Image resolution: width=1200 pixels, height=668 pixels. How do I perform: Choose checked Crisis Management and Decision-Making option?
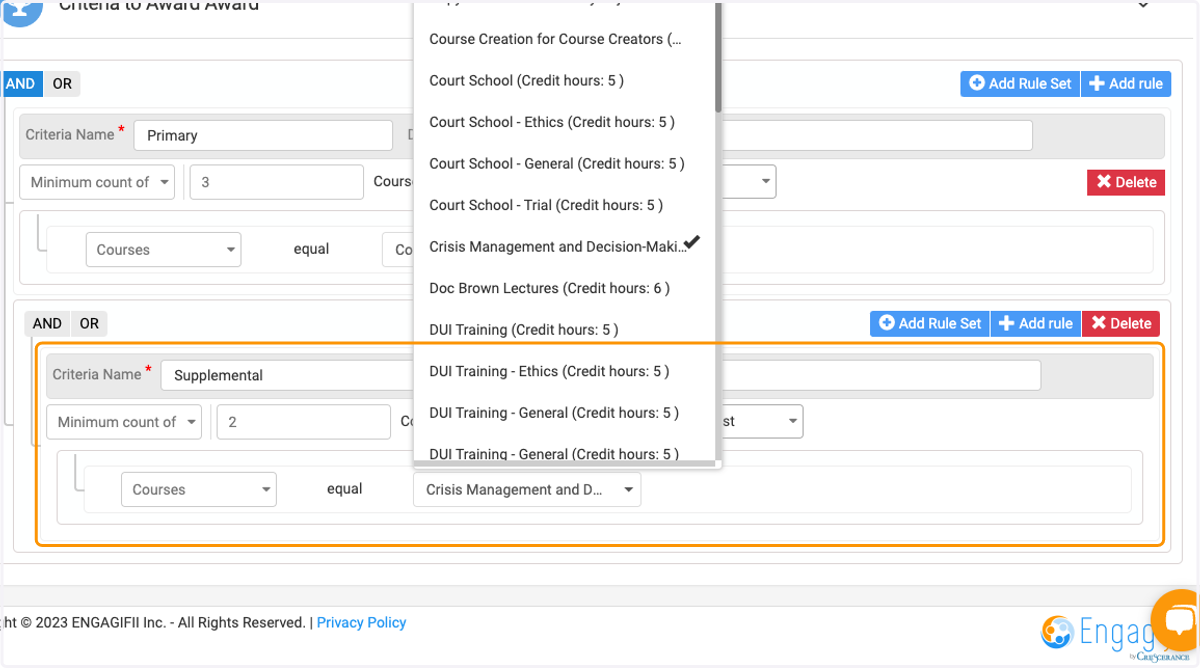click(564, 246)
